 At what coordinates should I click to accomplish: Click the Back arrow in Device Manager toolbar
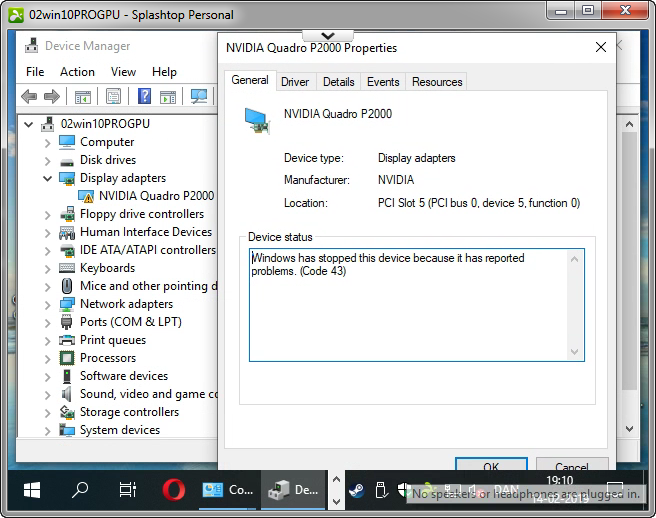tap(29, 97)
